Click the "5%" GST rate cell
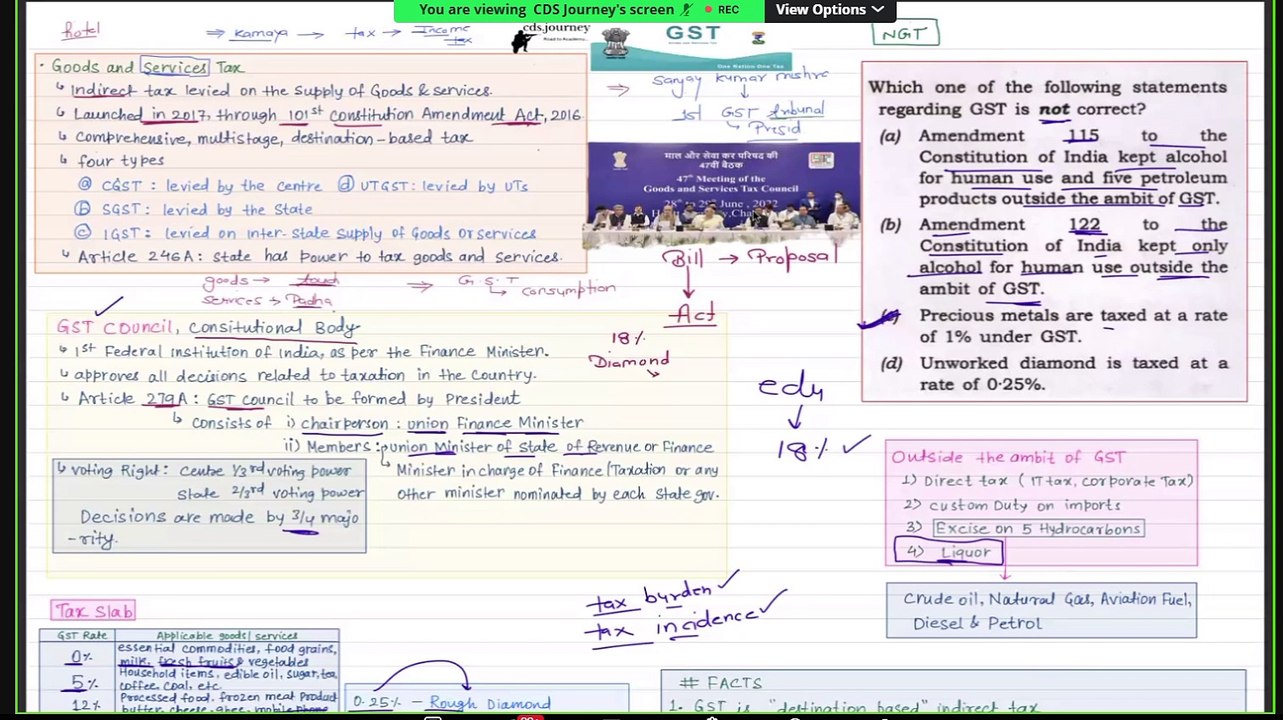The width and height of the screenshot is (1283, 720). click(x=80, y=682)
